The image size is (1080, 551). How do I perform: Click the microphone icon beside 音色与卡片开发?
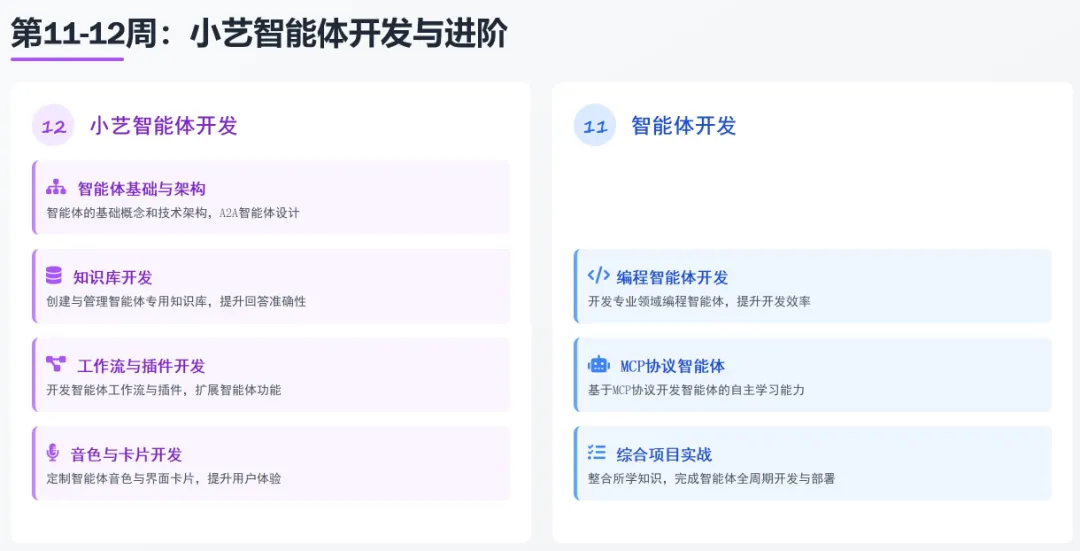point(52,453)
